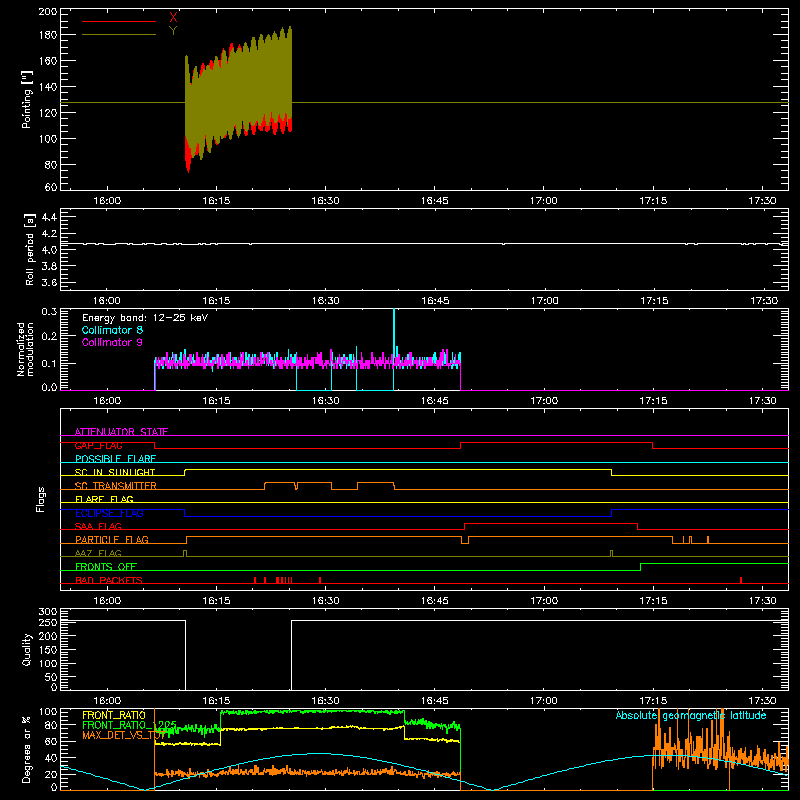
Task: Click the 17:15 label under Flags plot
Action: point(654,601)
